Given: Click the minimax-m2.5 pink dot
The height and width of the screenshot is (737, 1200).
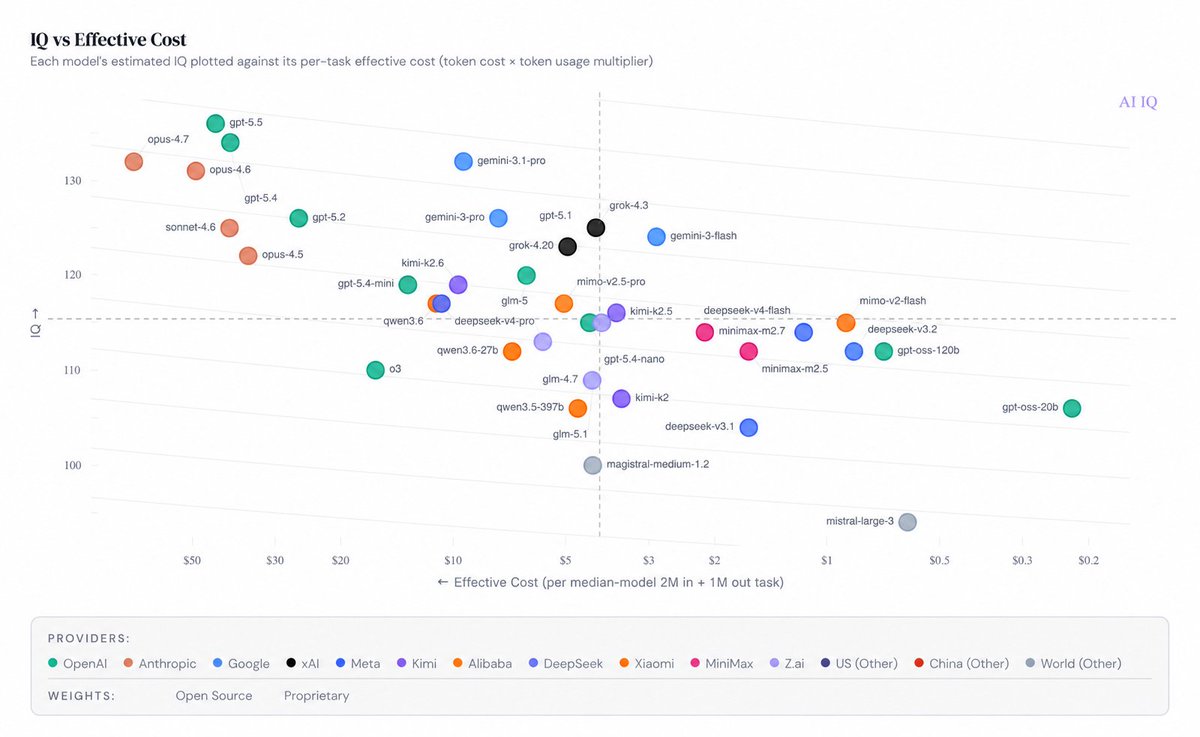Looking at the screenshot, I should [x=748, y=351].
